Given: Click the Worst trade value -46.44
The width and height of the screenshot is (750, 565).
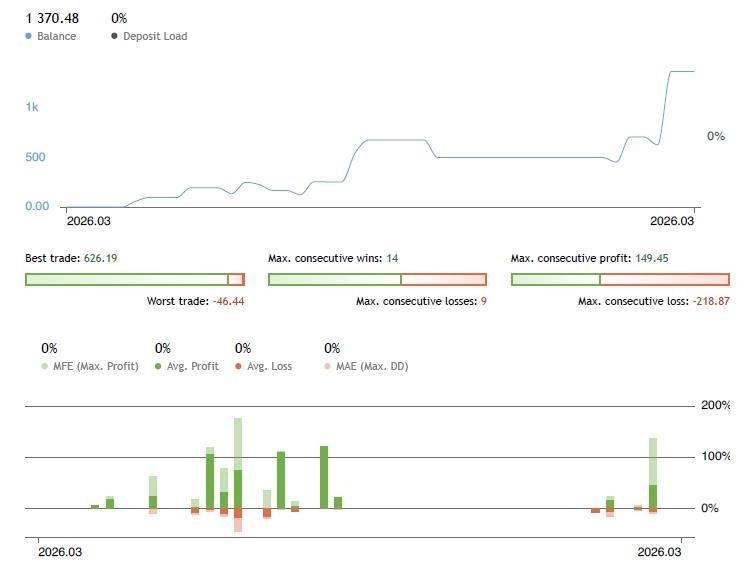Looking at the screenshot, I should point(228,301).
